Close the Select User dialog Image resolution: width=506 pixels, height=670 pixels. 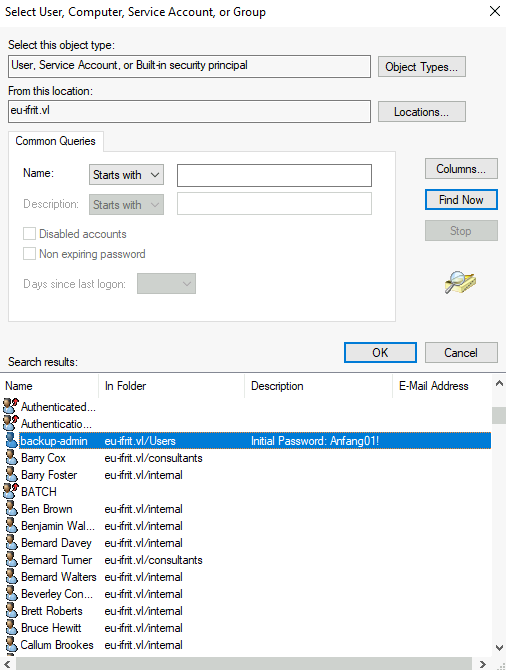(494, 11)
